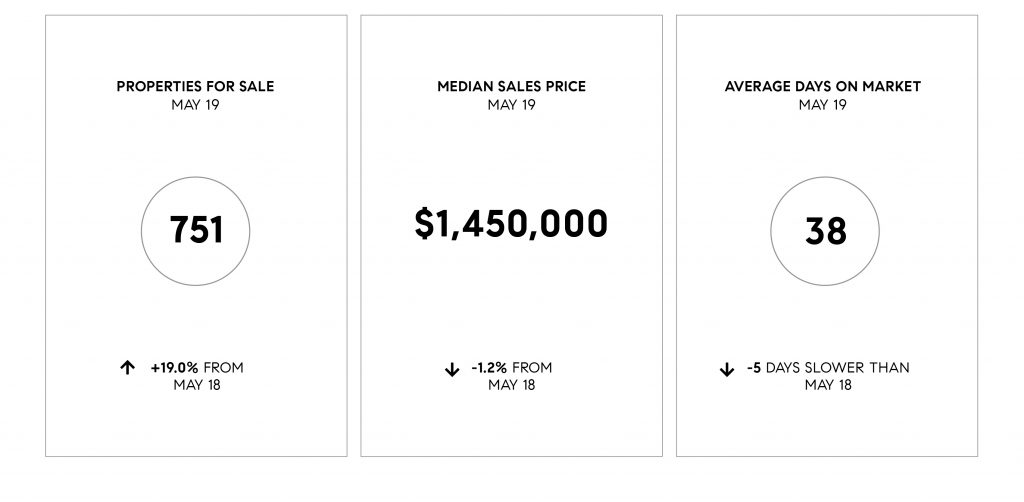Click the down arrow beside -1.2%
The width and height of the screenshot is (1024, 502).
(x=452, y=370)
